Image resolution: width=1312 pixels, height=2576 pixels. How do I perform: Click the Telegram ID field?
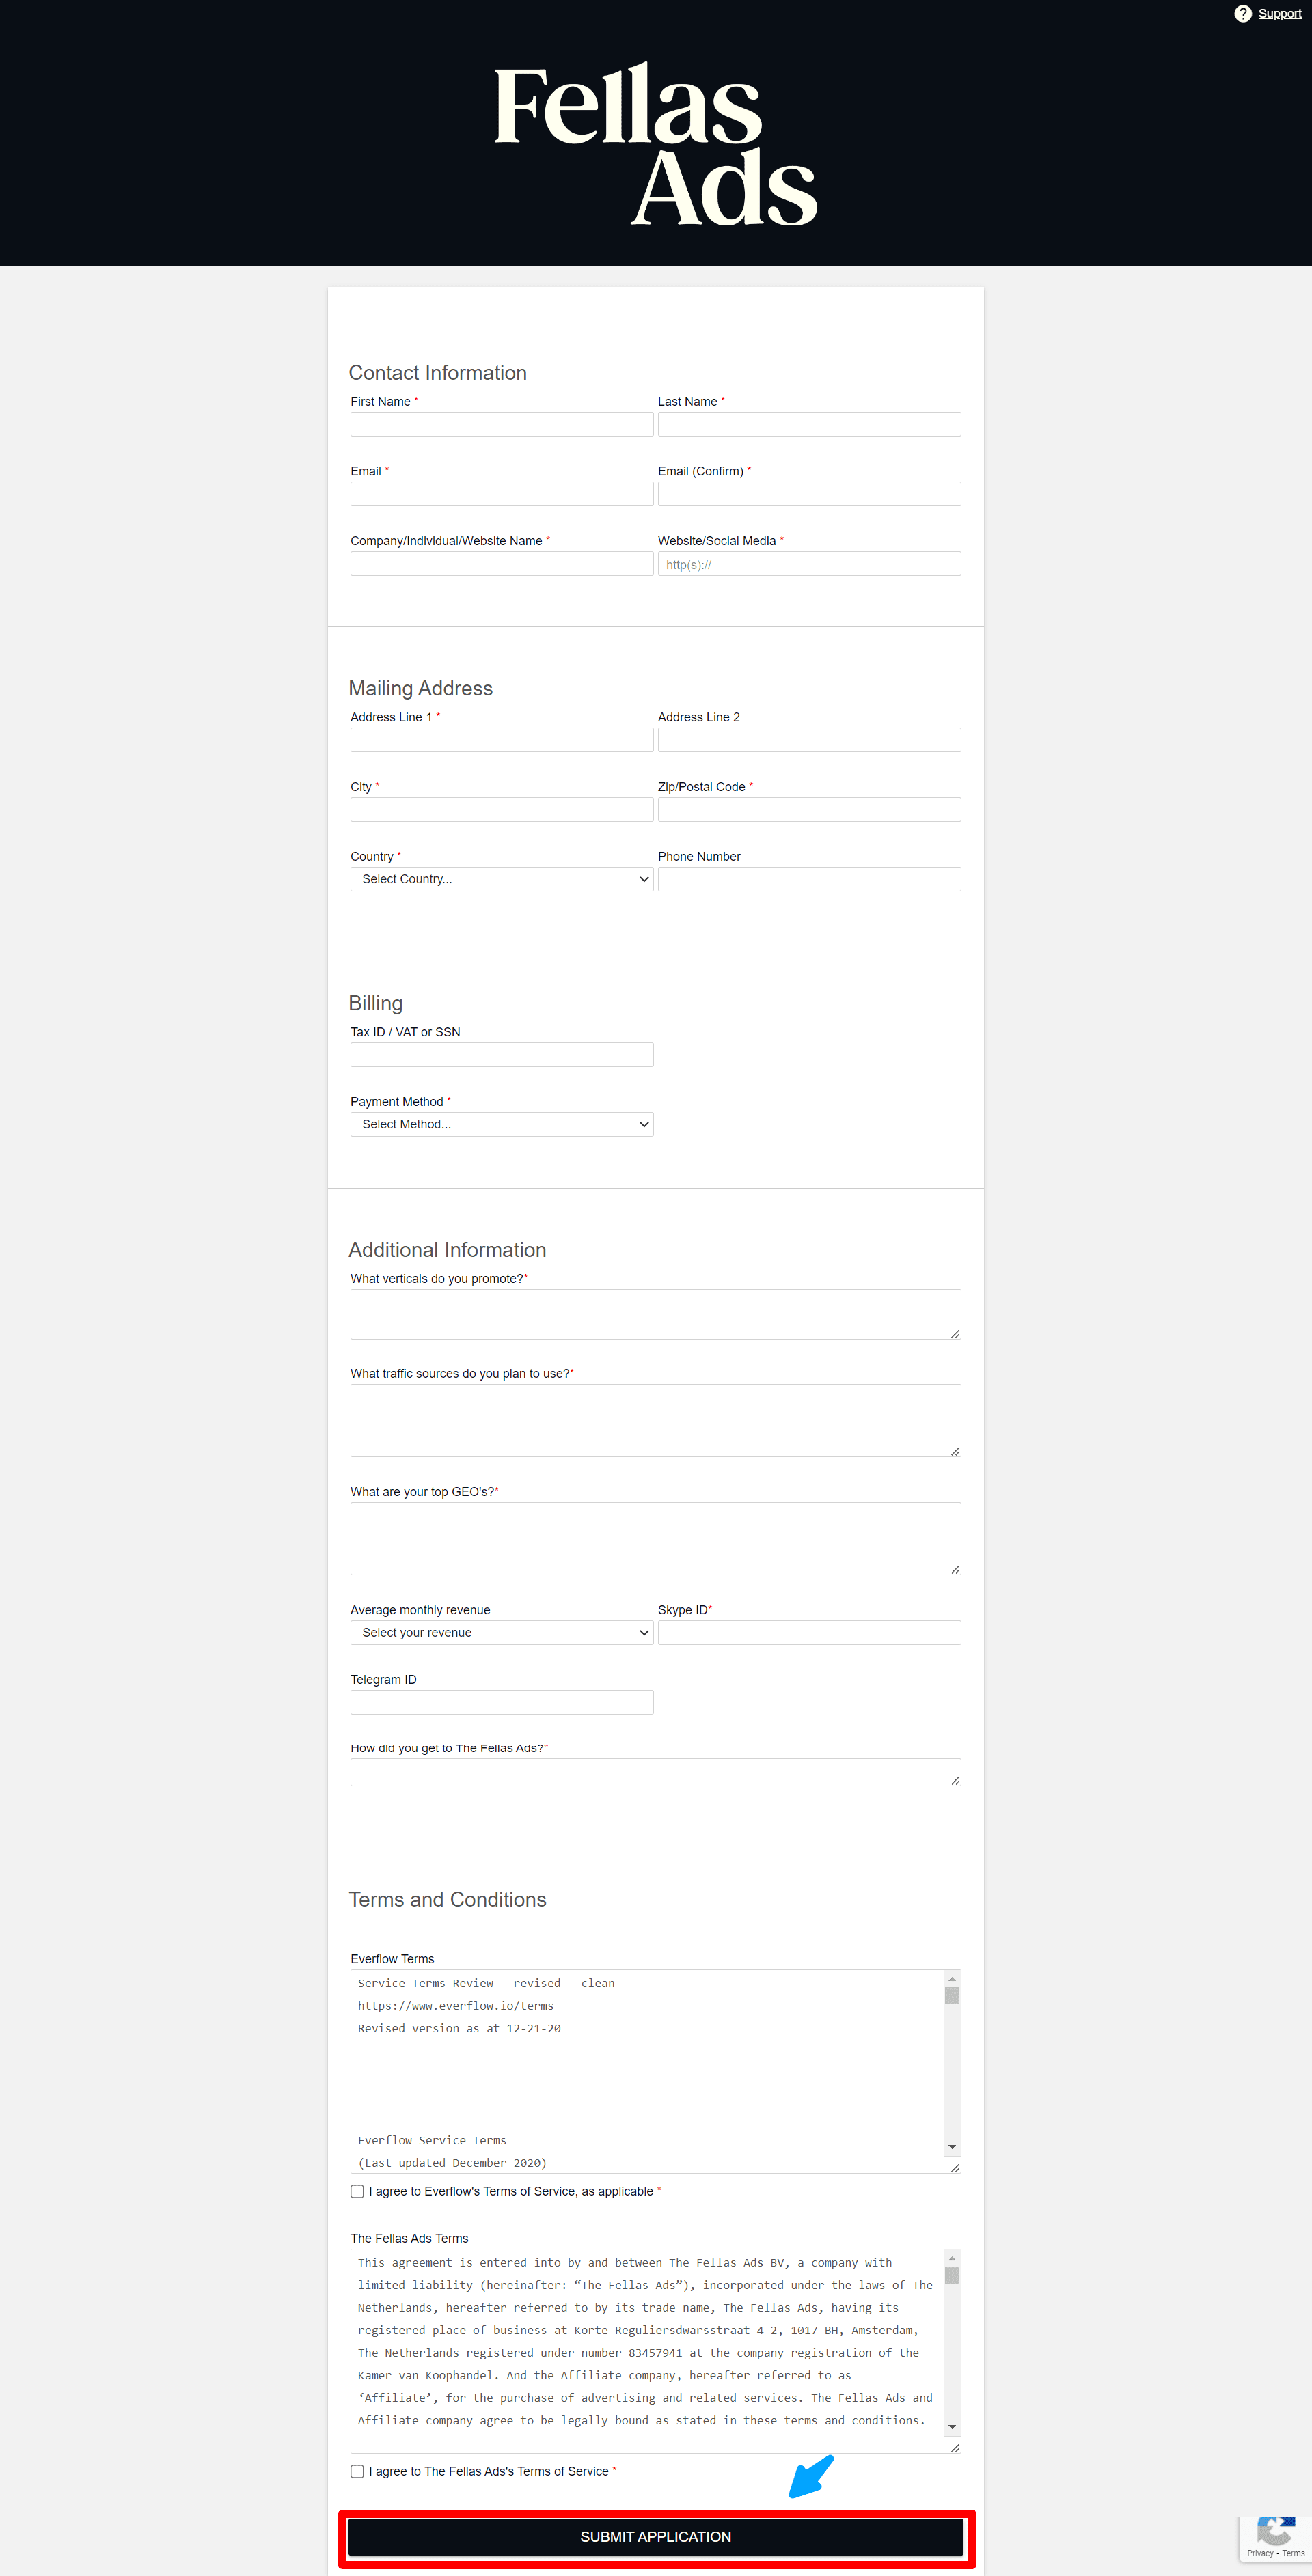pyautogui.click(x=501, y=1702)
